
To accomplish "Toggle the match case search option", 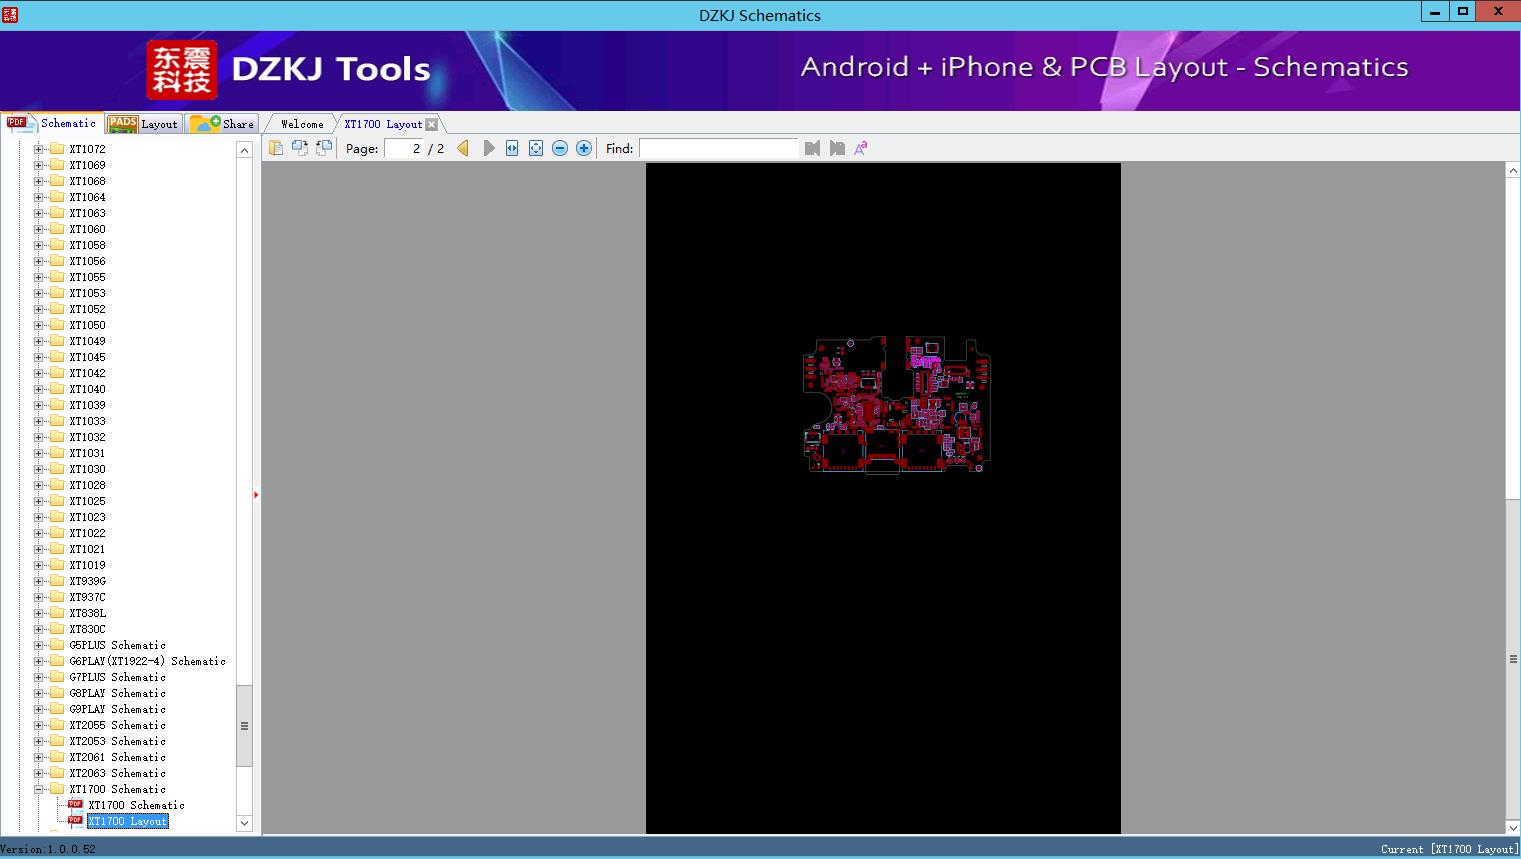I will tap(861, 148).
